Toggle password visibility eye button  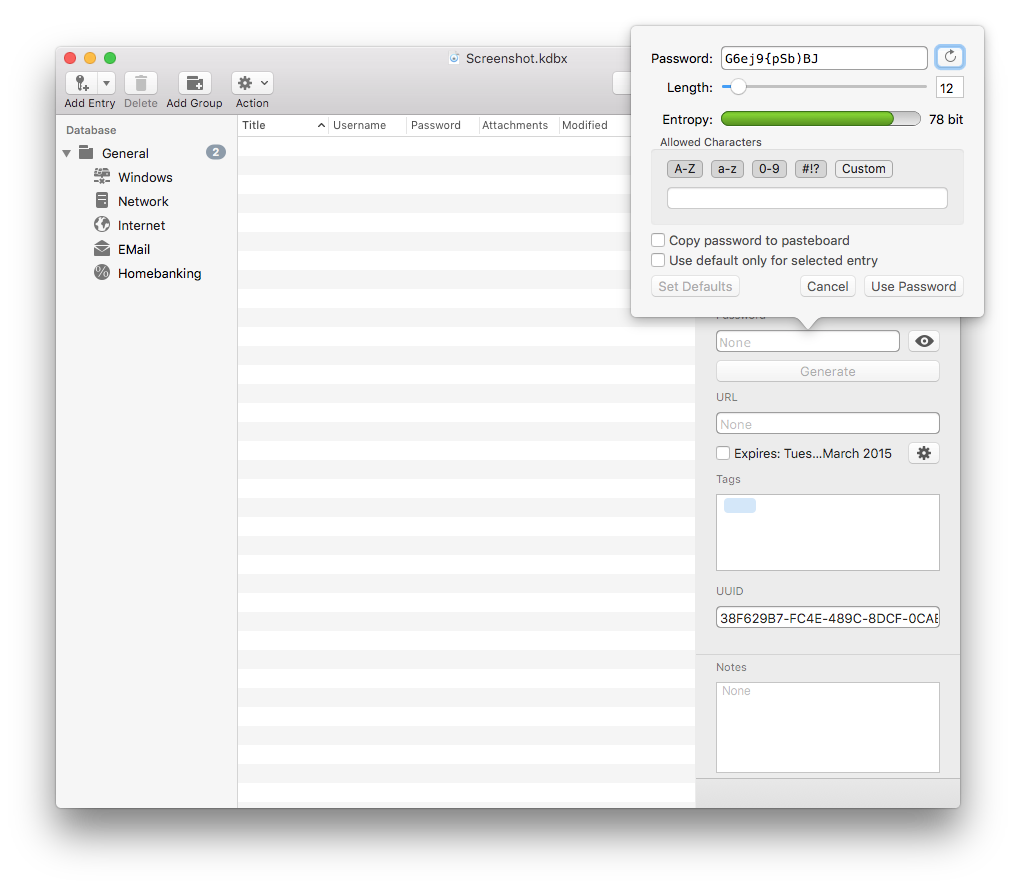click(923, 342)
